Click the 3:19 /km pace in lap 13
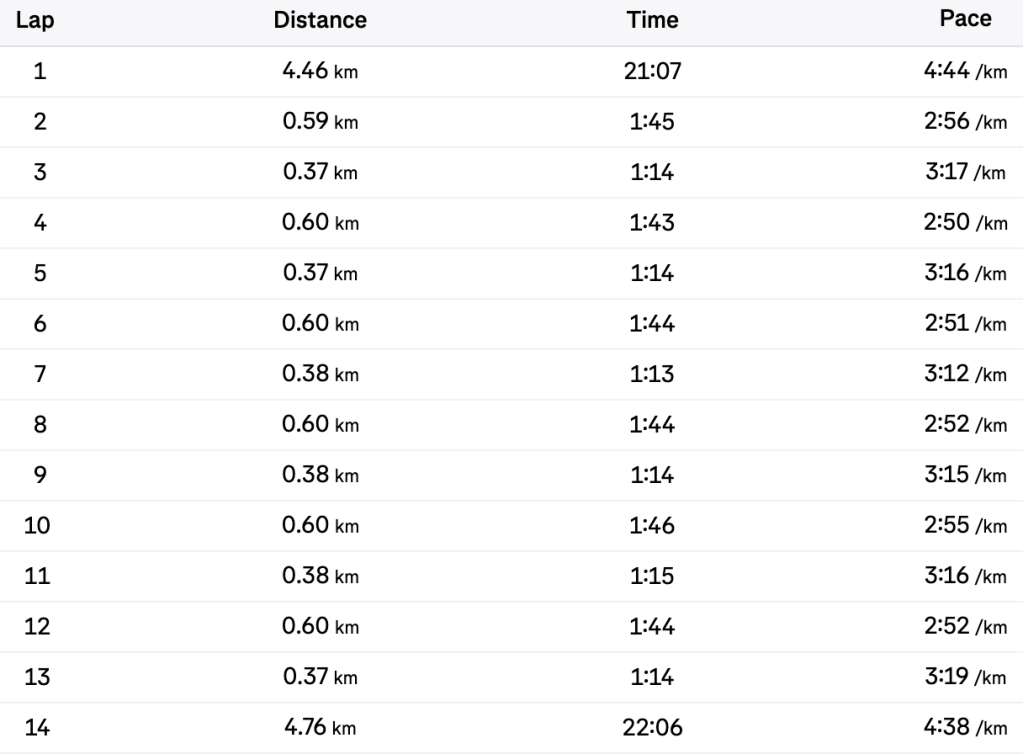Image resolution: width=1023 pixels, height=754 pixels. [965, 677]
